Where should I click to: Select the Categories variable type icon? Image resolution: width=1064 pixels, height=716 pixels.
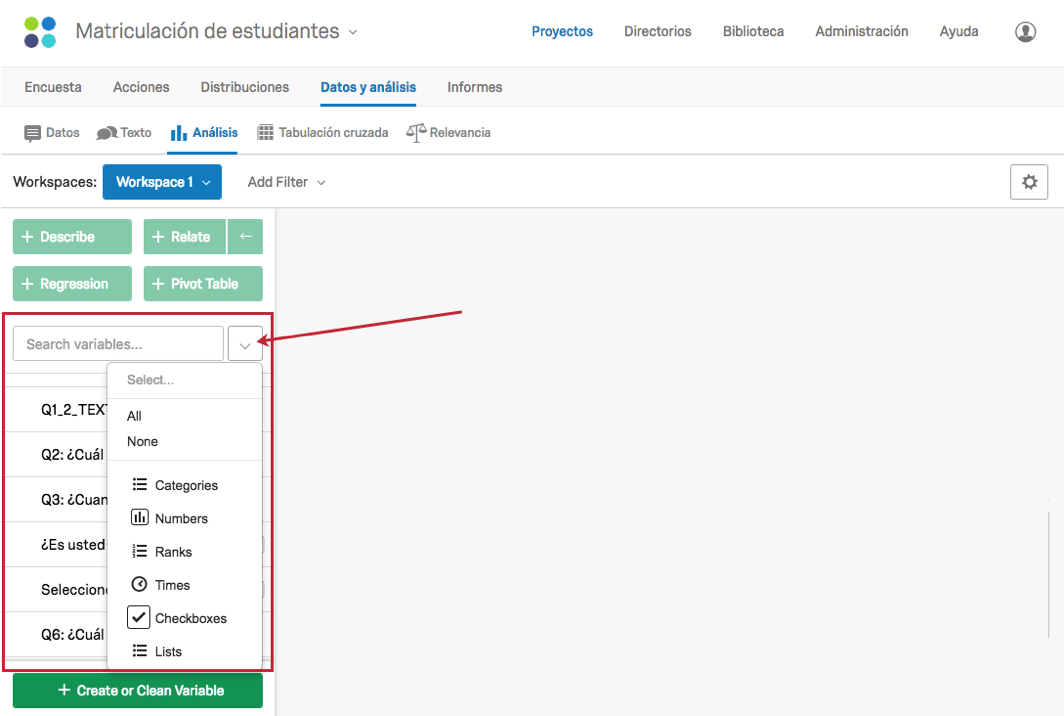coord(138,484)
